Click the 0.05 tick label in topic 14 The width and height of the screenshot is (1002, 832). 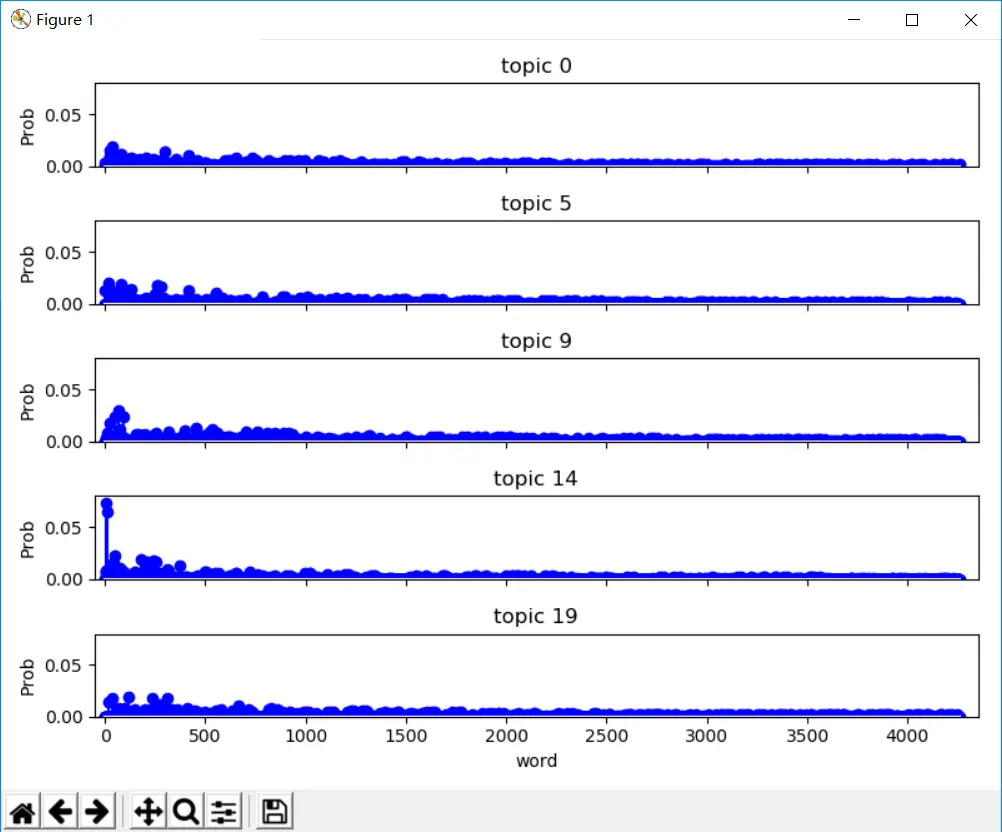pos(64,528)
